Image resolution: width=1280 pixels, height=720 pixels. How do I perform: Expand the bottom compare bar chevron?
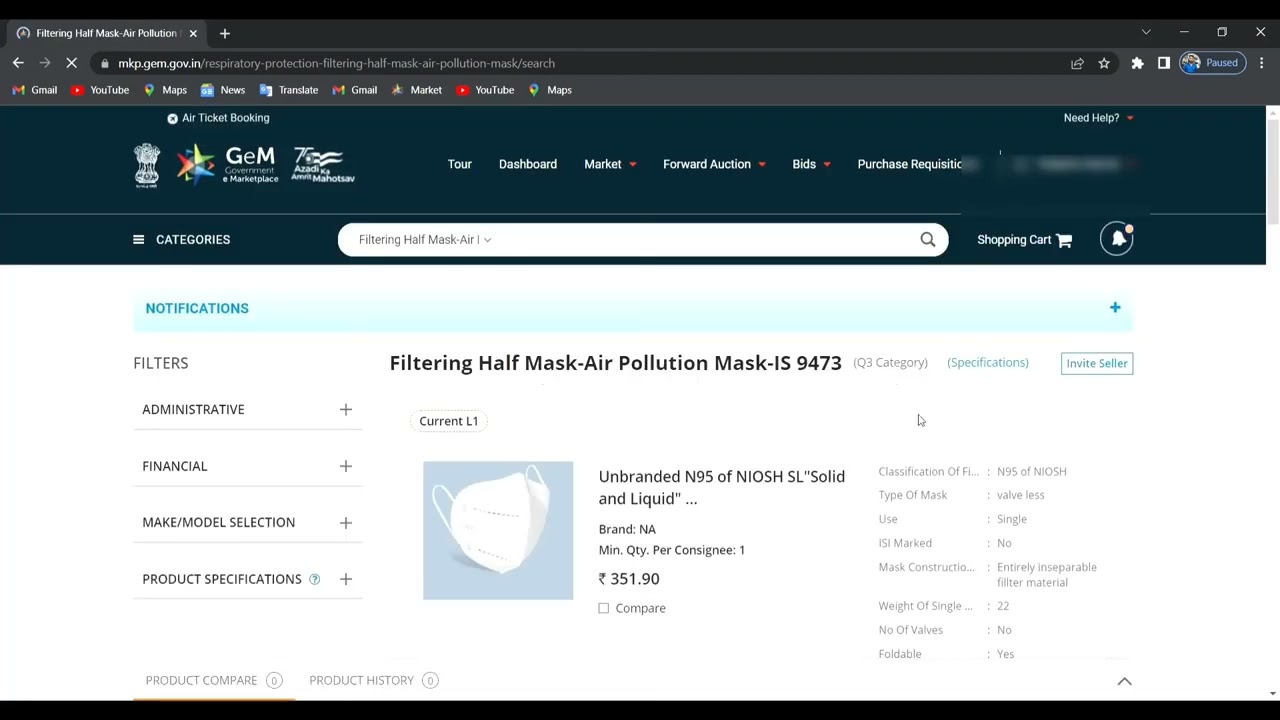tap(1125, 681)
